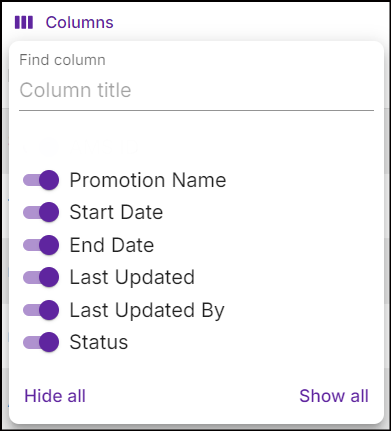Click the Find column field label
391x431 pixels.
coord(62,60)
